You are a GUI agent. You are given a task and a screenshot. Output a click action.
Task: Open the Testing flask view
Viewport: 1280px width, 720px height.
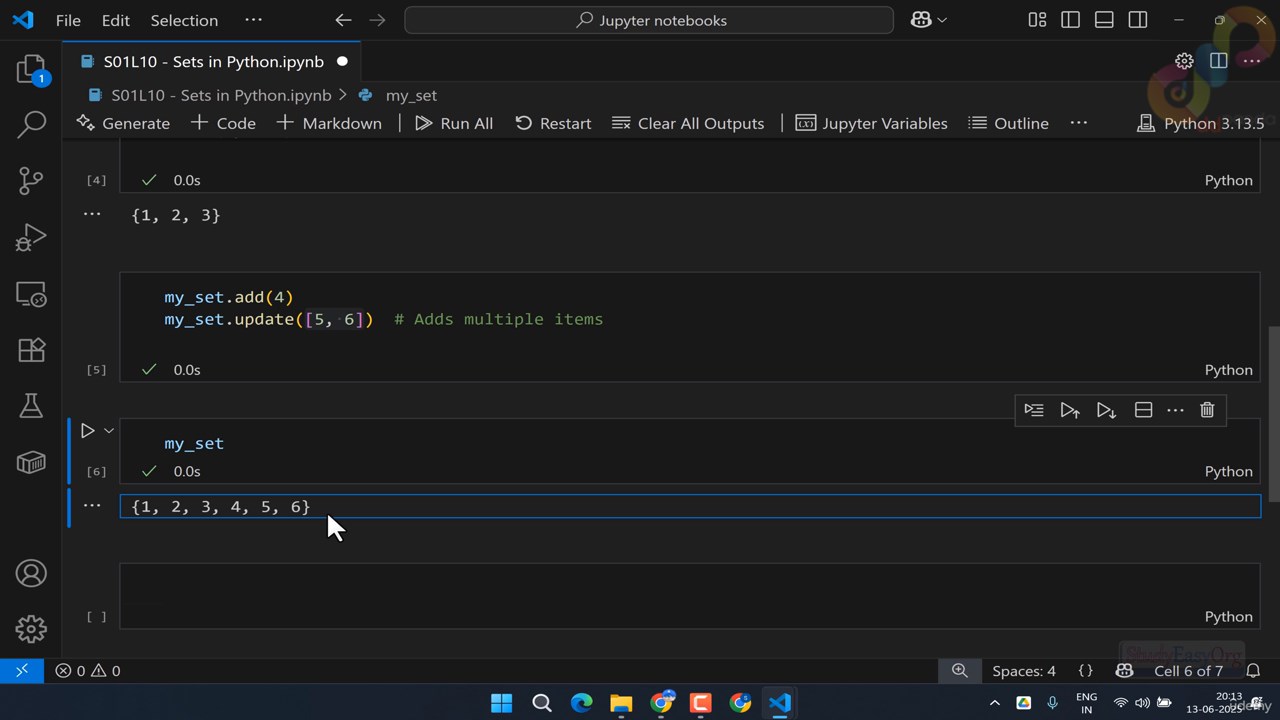[31, 405]
